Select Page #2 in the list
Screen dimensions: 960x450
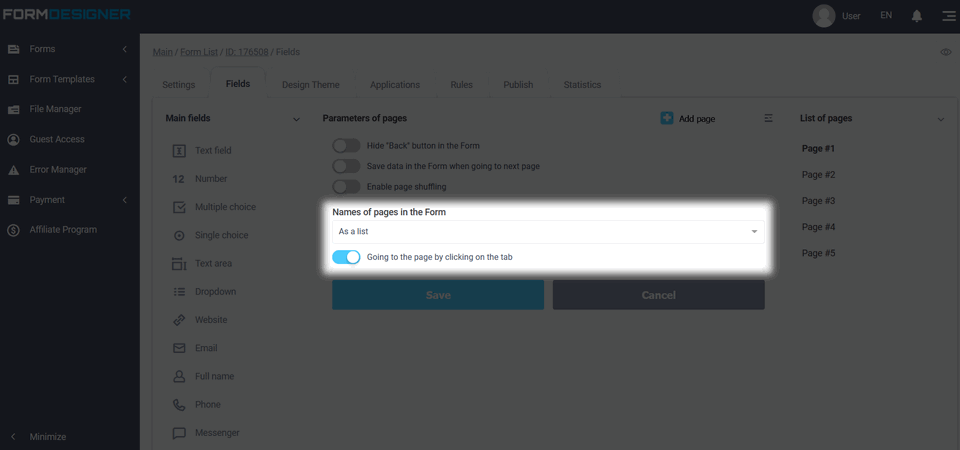[x=819, y=174]
